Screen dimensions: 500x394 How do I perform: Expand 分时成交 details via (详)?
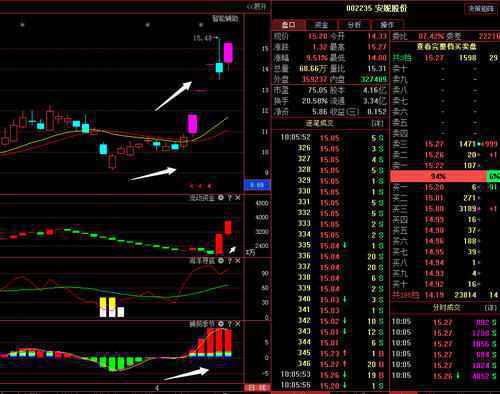490,308
